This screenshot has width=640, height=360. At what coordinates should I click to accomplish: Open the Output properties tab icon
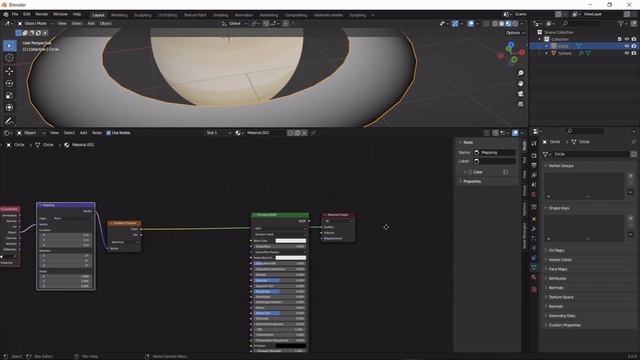coord(534,165)
